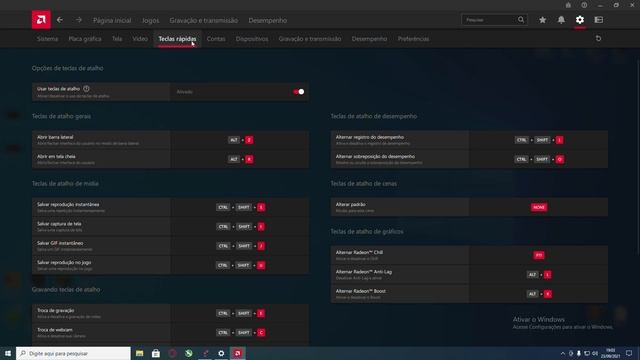Open Jogos tab

(x=151, y=20)
